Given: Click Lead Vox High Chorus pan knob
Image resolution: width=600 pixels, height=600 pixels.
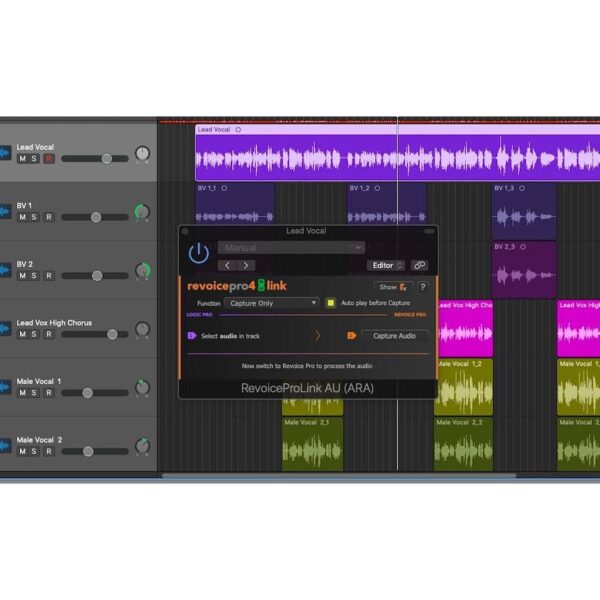Looking at the screenshot, I should coord(142,329).
